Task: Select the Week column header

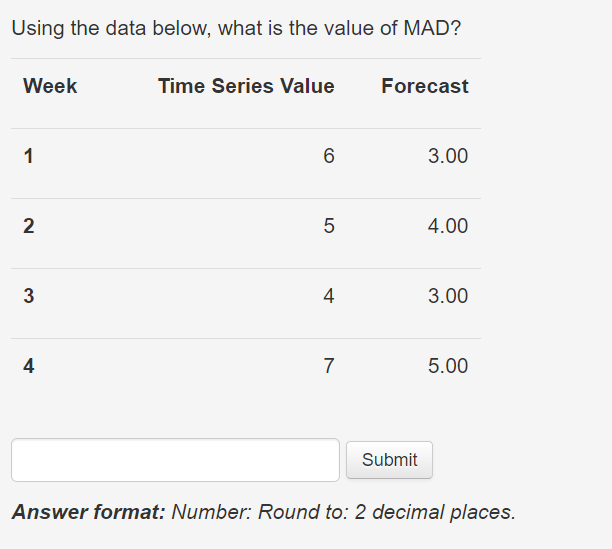Action: [x=50, y=86]
